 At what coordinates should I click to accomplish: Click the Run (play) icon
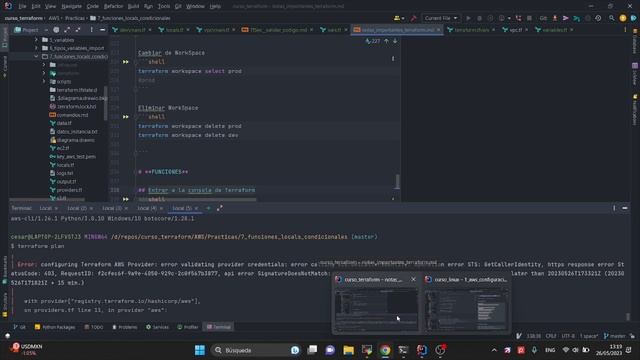468,18
